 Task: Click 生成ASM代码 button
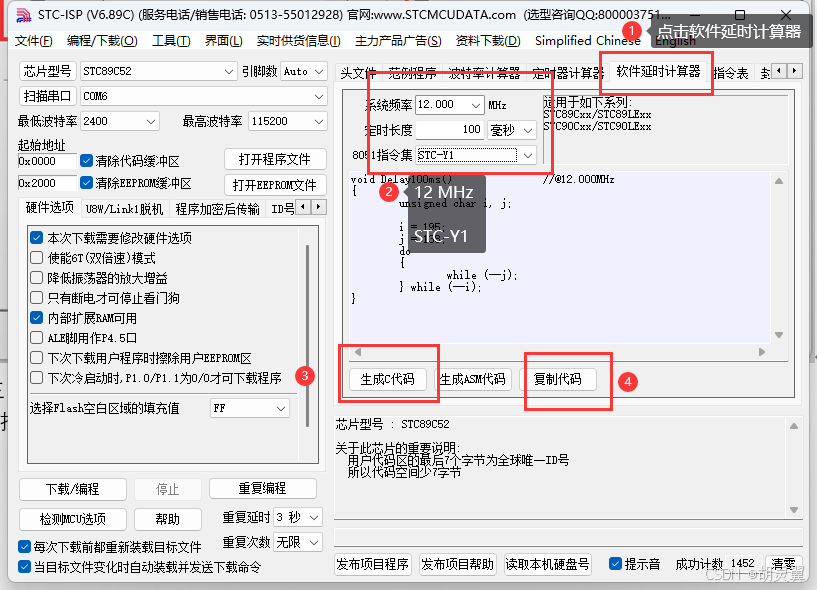pos(473,379)
